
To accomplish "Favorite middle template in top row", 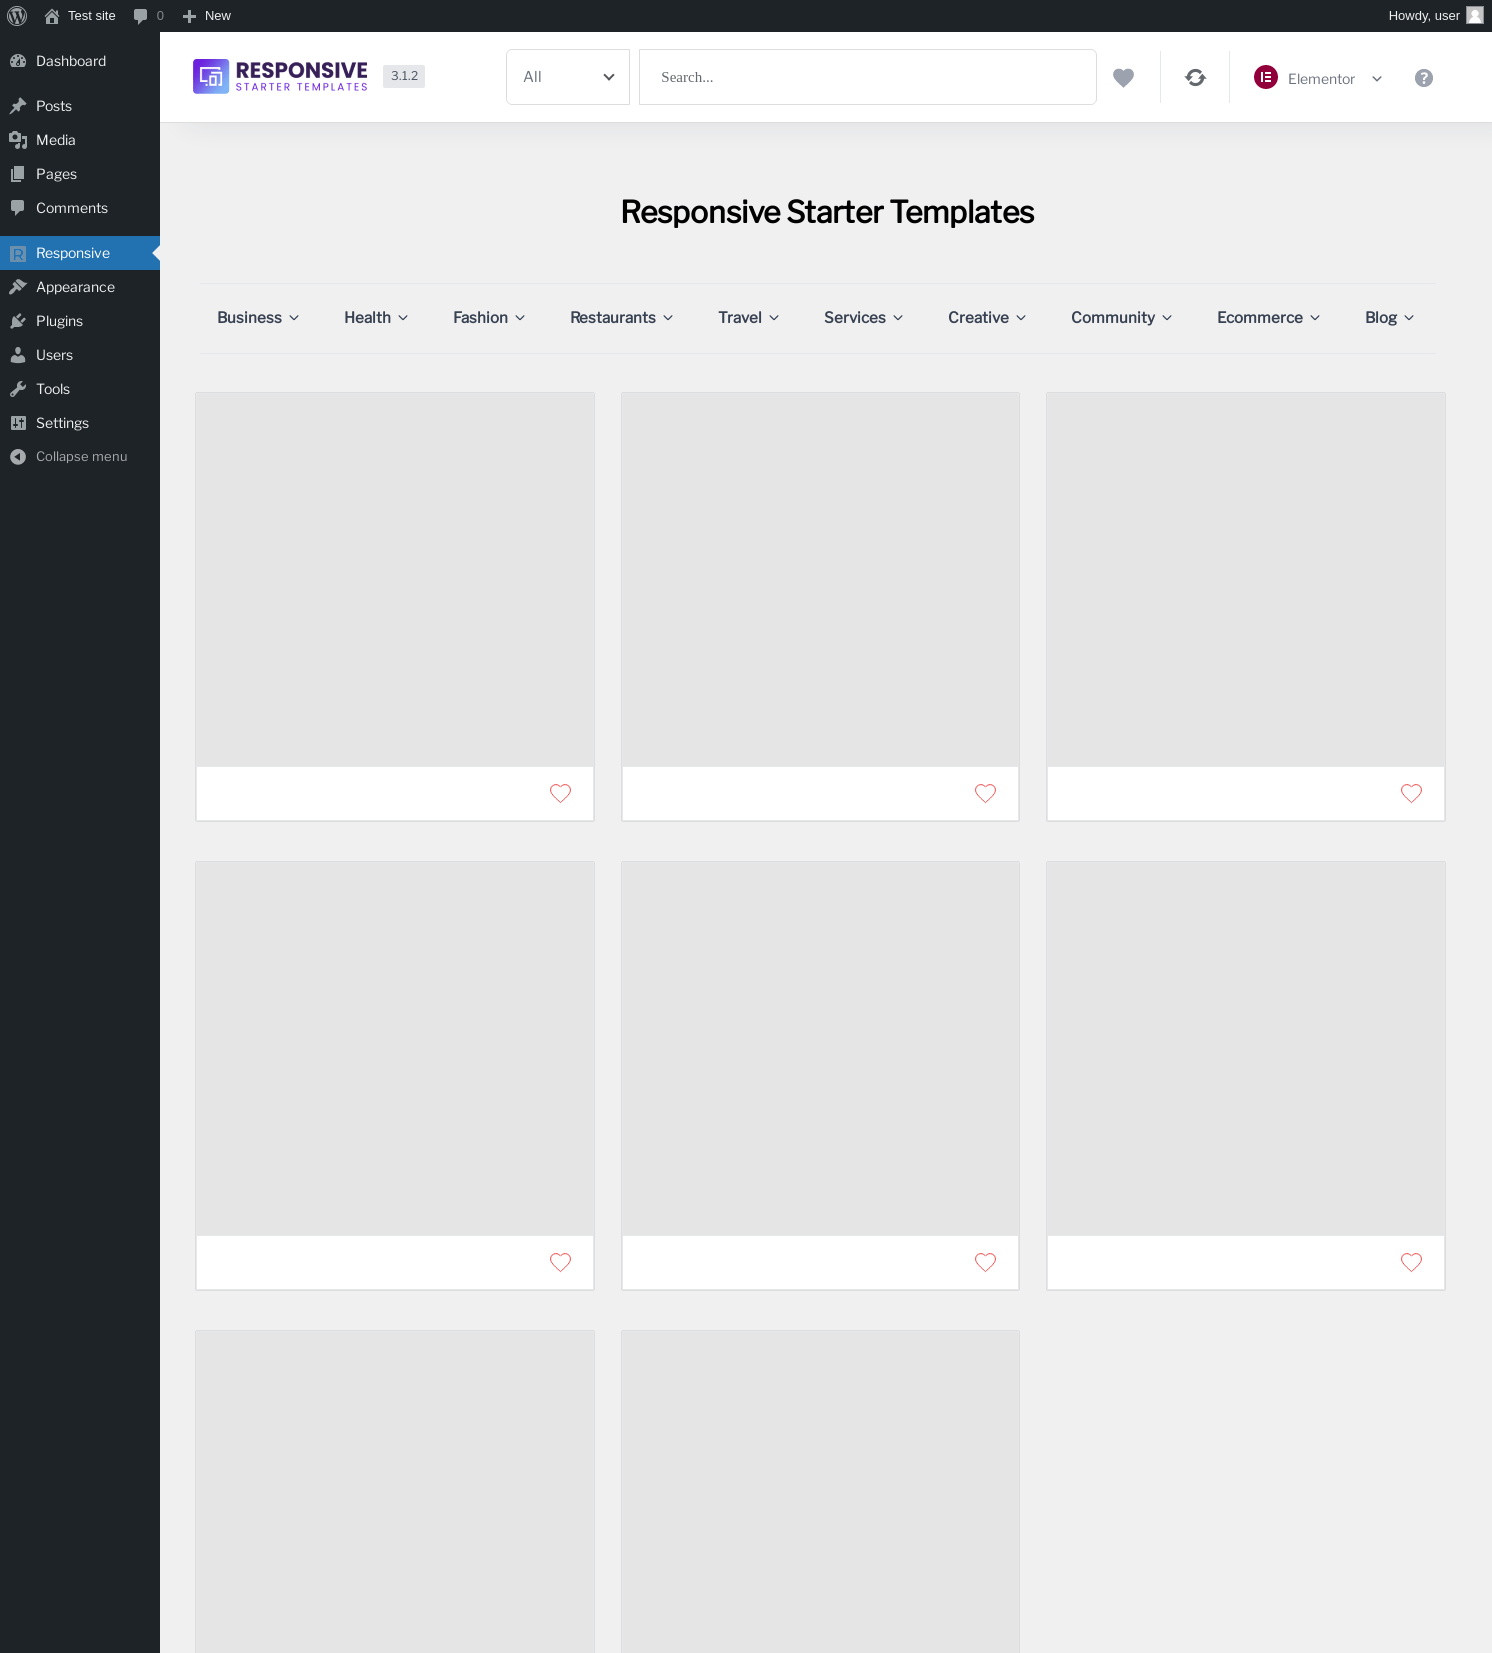I will pyautogui.click(x=986, y=793).
